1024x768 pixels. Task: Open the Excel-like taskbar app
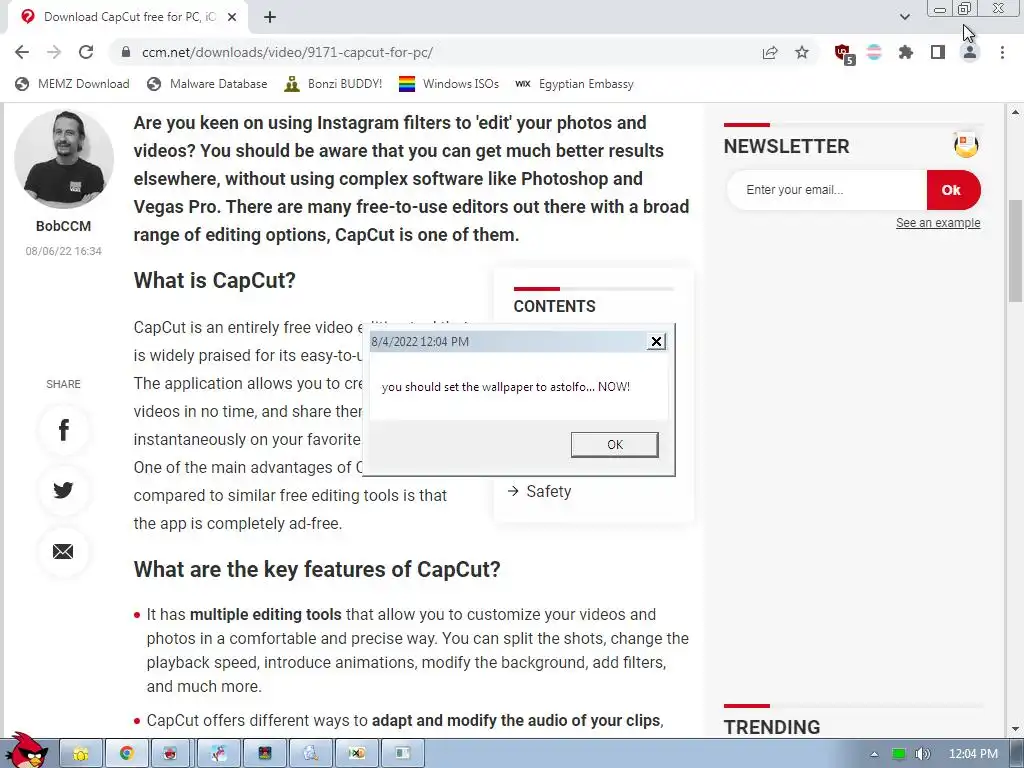click(356, 754)
